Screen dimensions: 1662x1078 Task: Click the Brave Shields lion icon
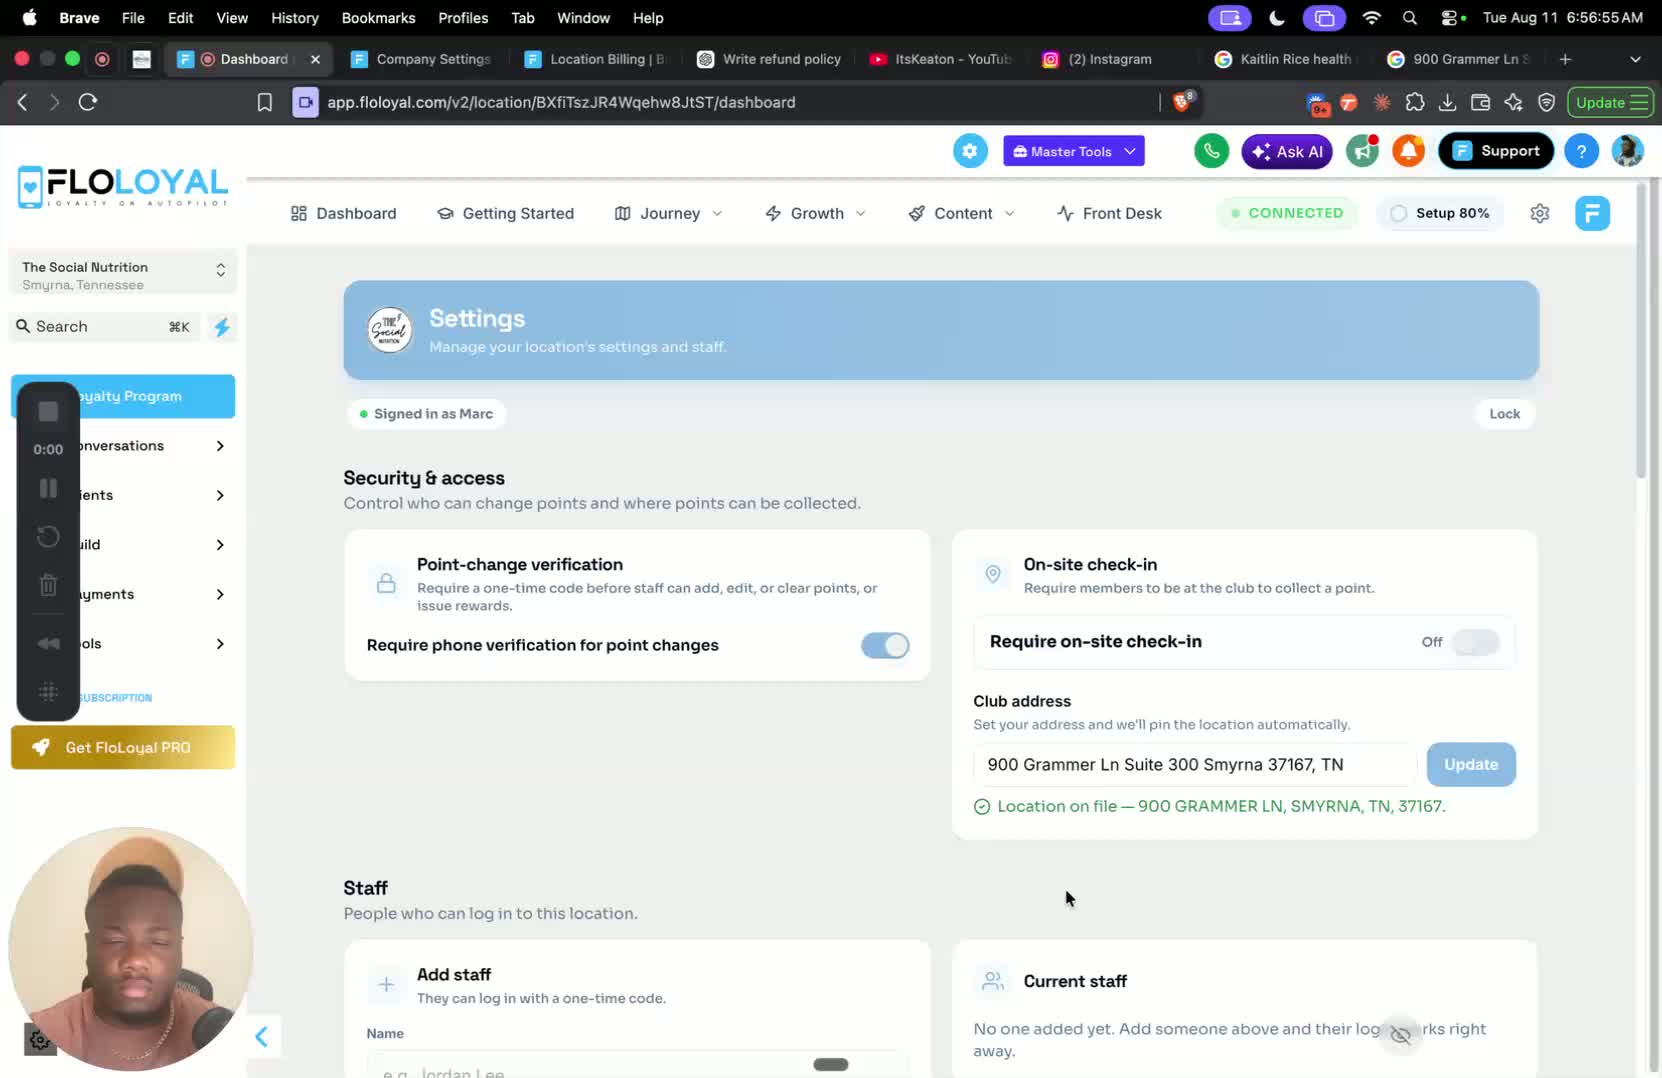coord(1182,101)
